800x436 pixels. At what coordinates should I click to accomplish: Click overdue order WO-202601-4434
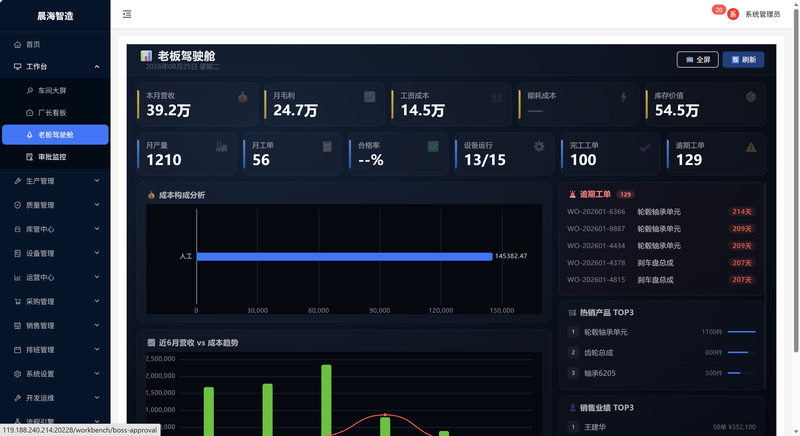[662, 246]
